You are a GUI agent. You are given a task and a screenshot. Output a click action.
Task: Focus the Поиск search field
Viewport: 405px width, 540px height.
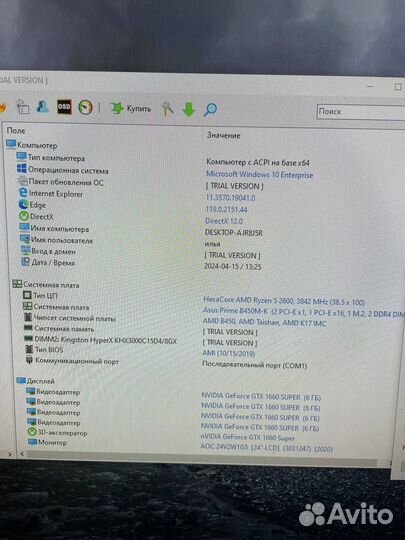pyautogui.click(x=361, y=112)
